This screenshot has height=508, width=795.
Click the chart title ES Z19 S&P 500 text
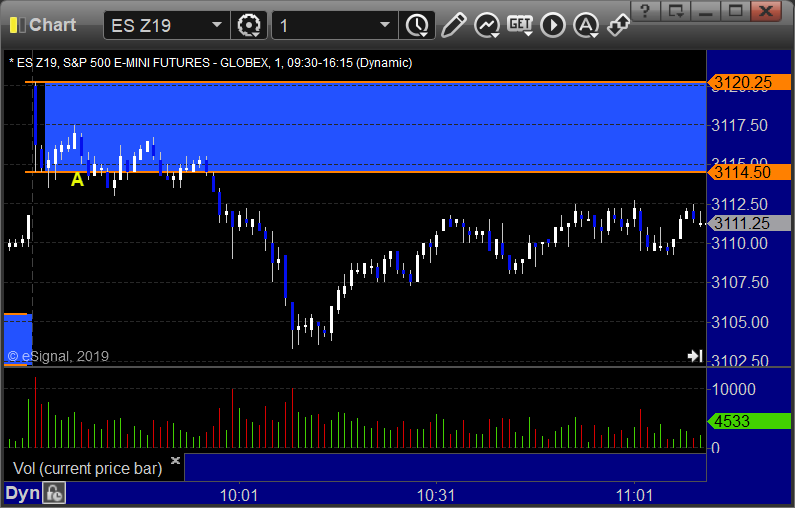pos(211,63)
